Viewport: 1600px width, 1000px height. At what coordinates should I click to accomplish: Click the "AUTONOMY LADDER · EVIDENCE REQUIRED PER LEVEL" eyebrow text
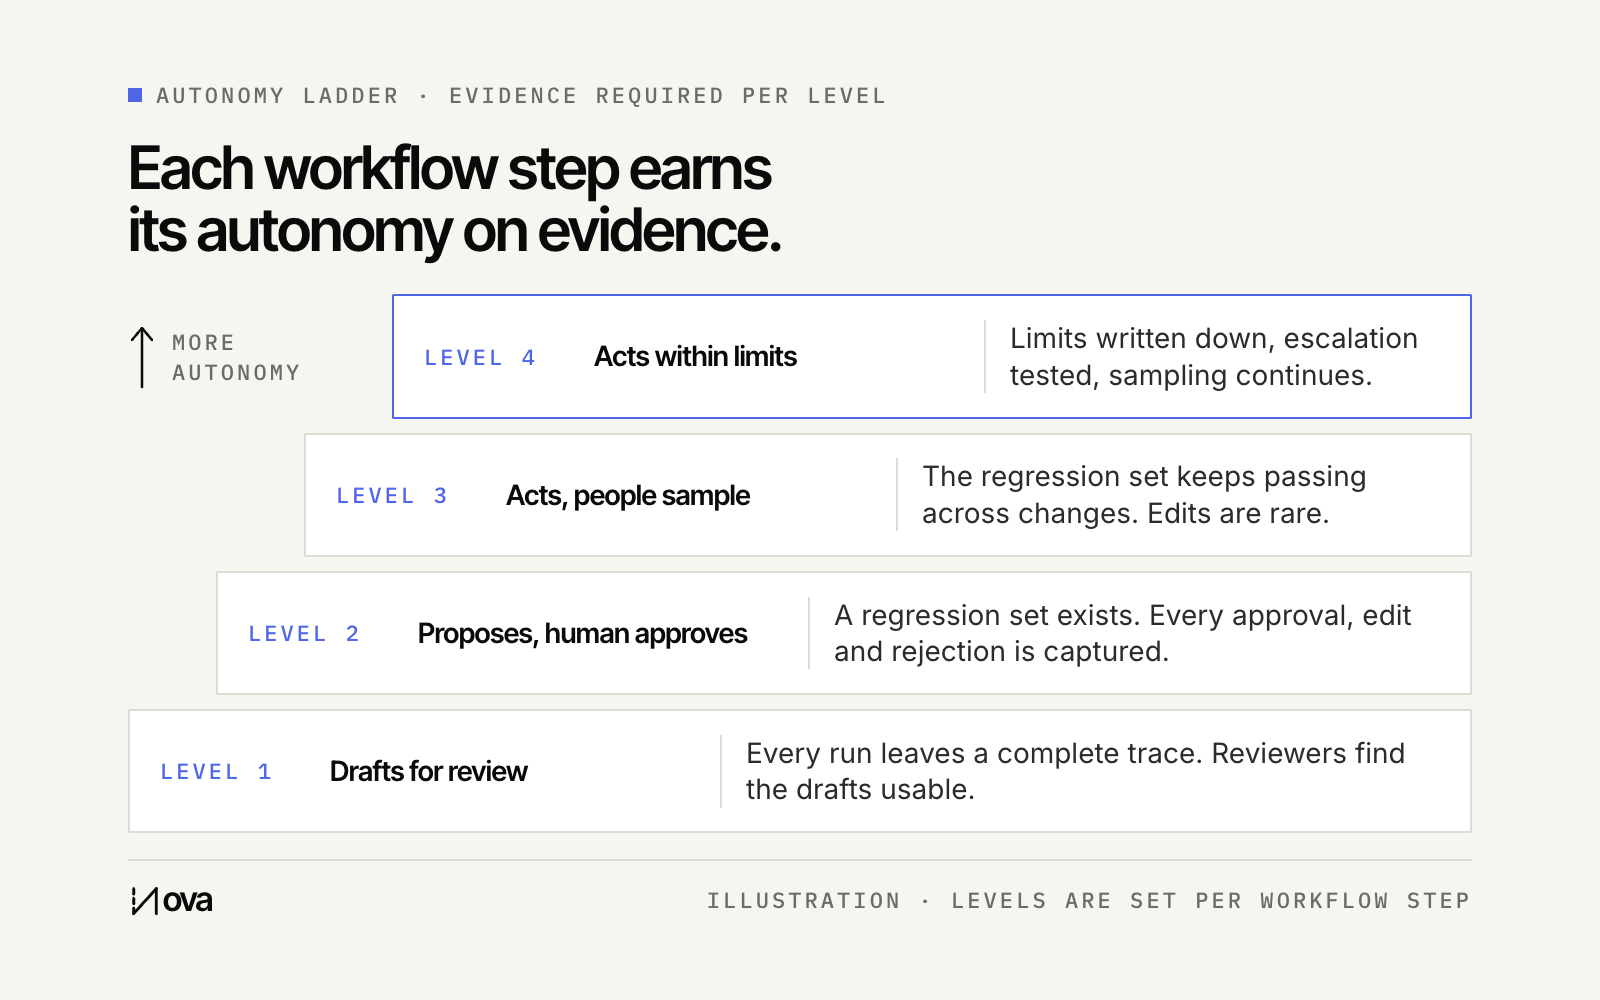521,96
